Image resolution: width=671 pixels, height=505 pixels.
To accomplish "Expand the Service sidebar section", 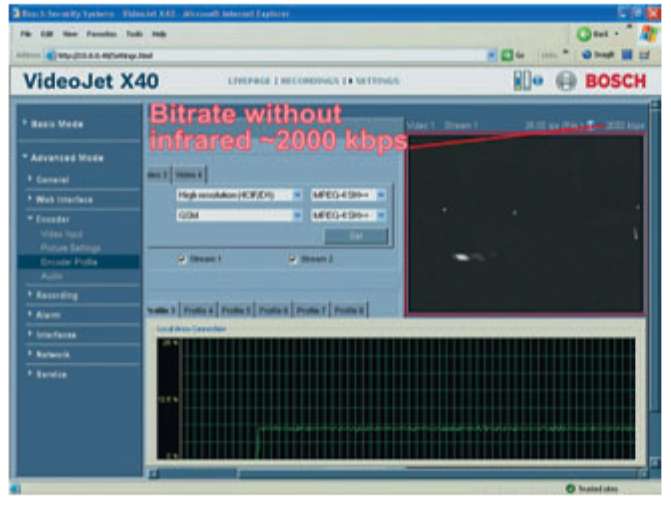I will tap(51, 374).
